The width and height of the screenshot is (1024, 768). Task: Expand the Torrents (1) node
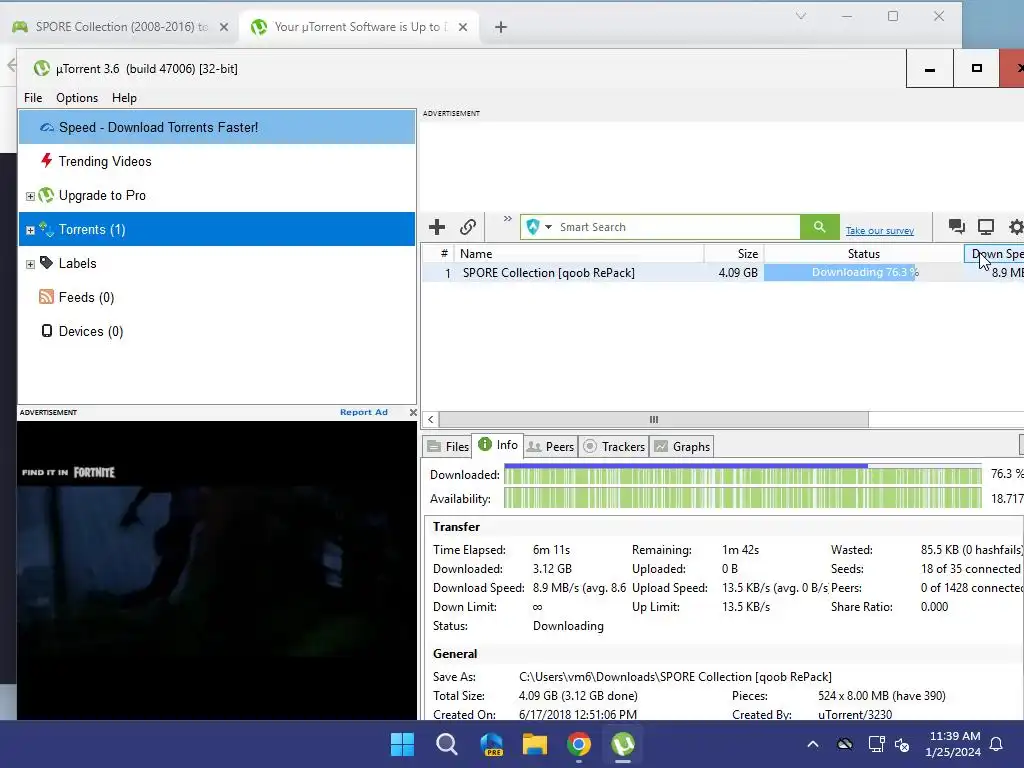(30, 230)
